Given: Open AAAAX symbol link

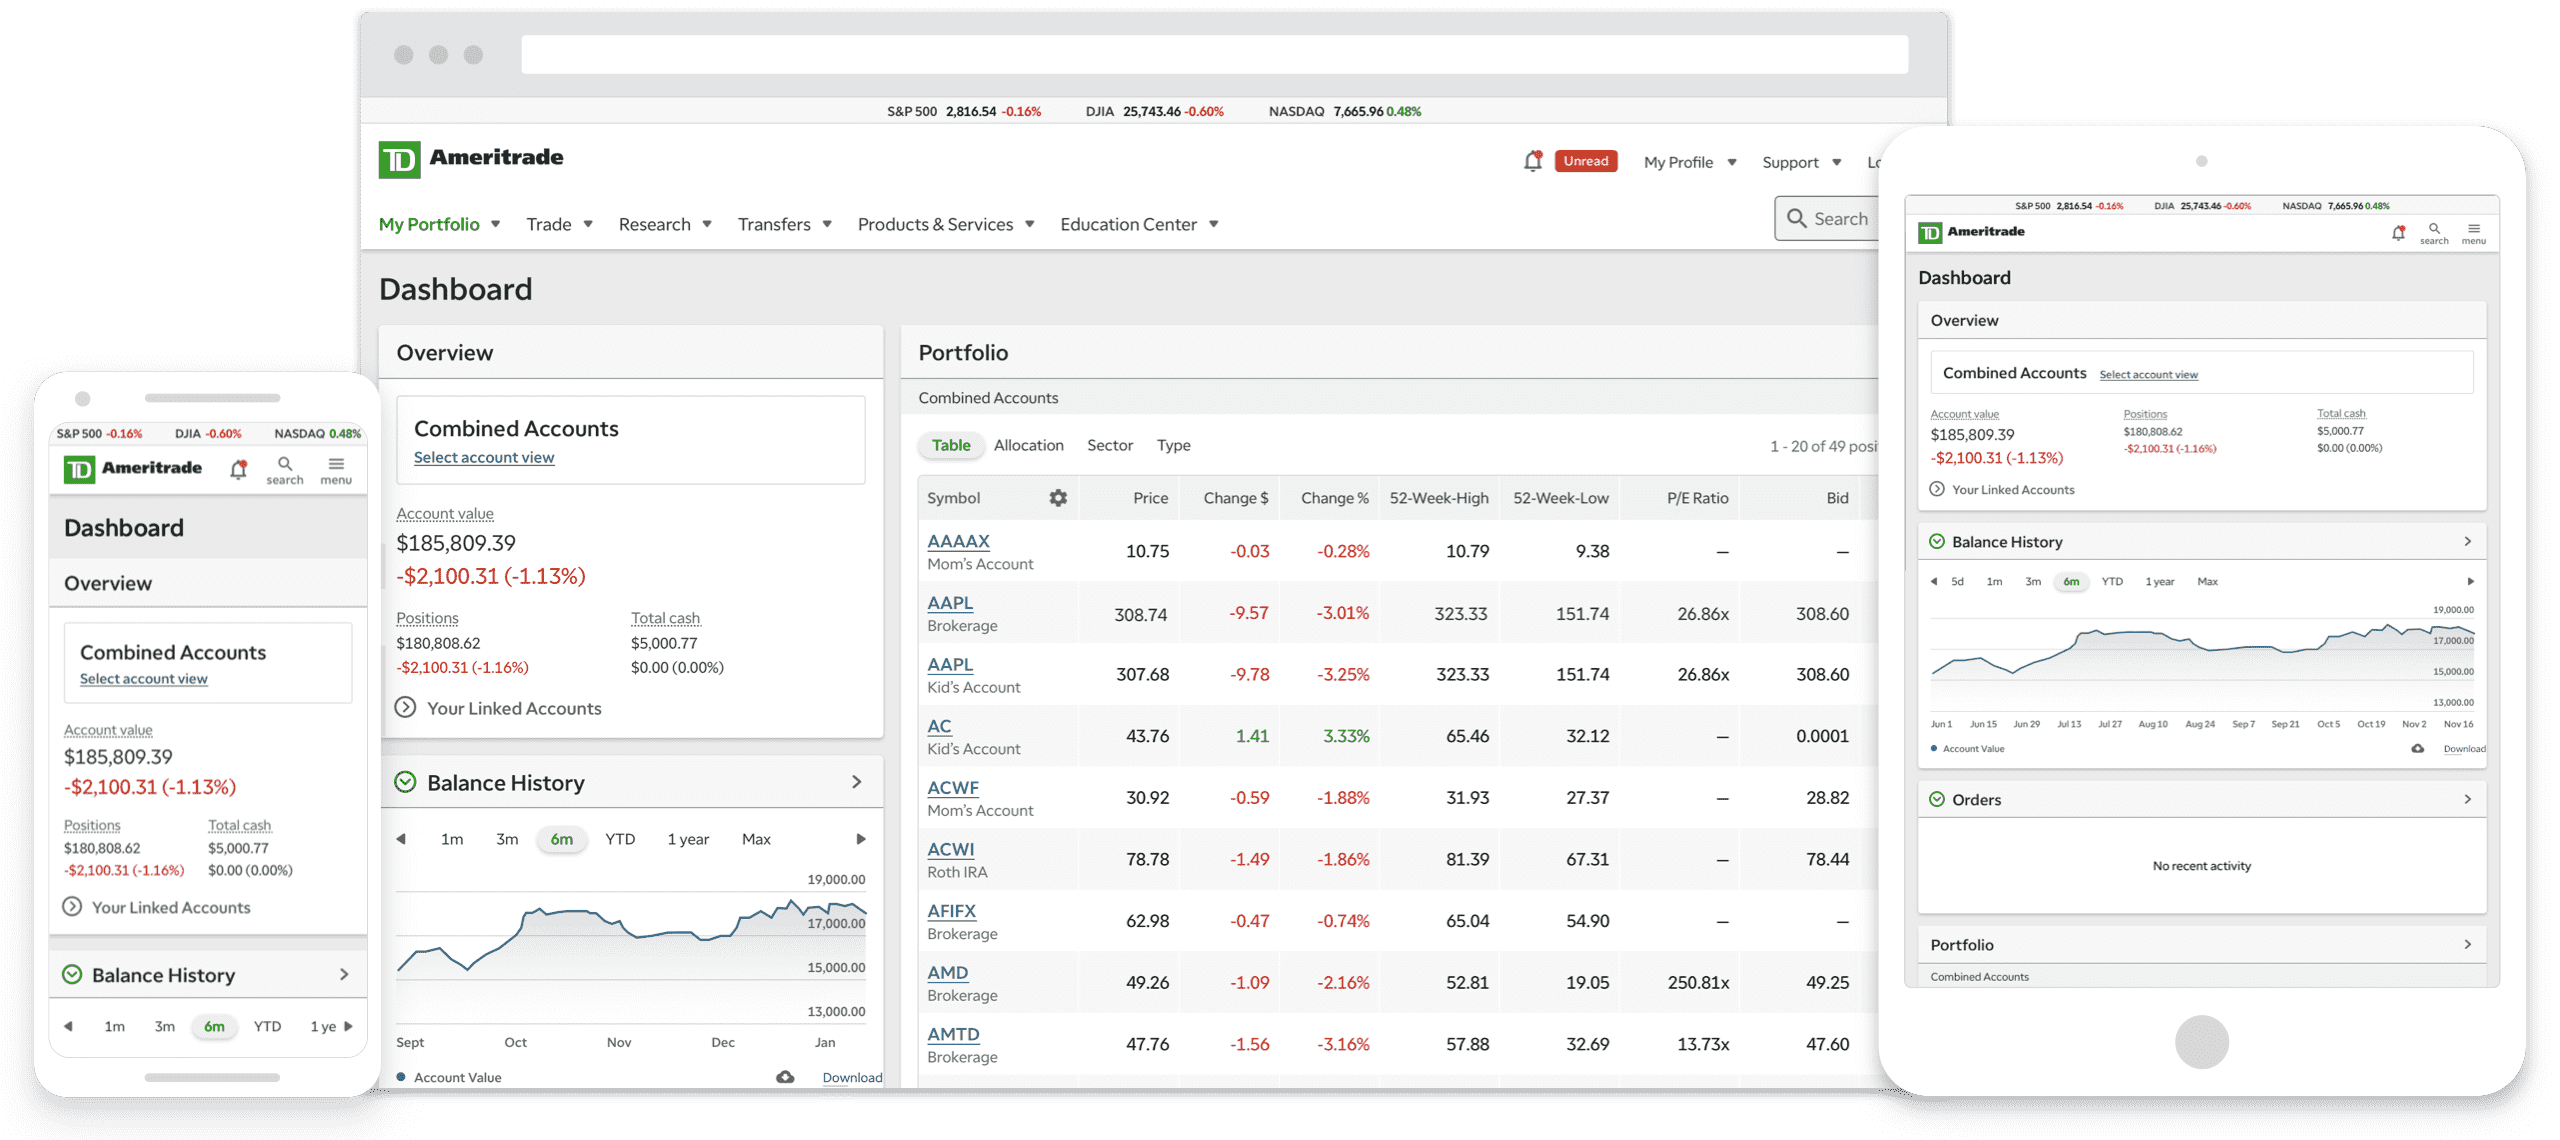Looking at the screenshot, I should (x=958, y=541).
